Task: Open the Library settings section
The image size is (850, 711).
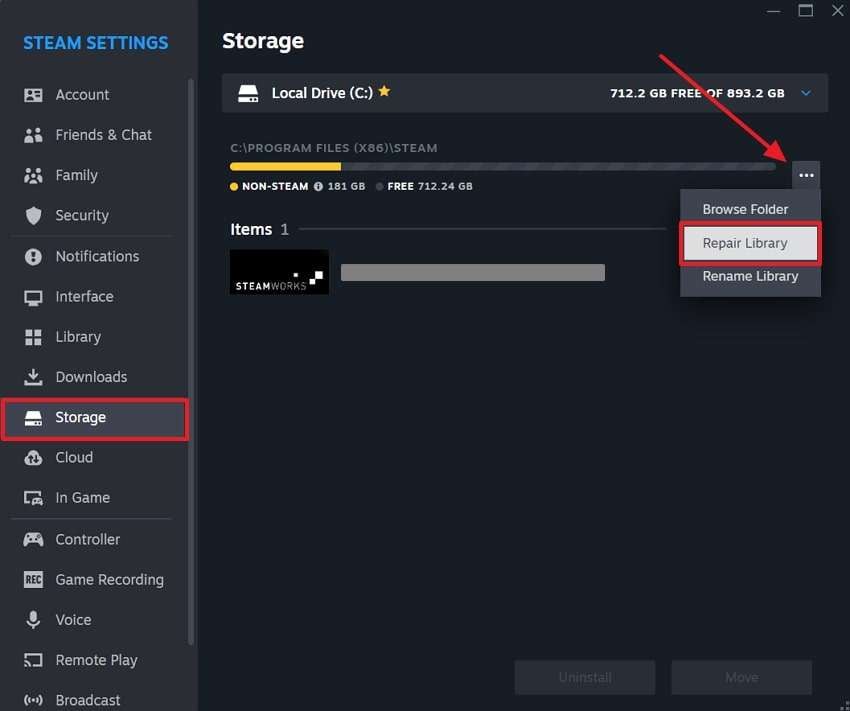Action: coord(95,337)
